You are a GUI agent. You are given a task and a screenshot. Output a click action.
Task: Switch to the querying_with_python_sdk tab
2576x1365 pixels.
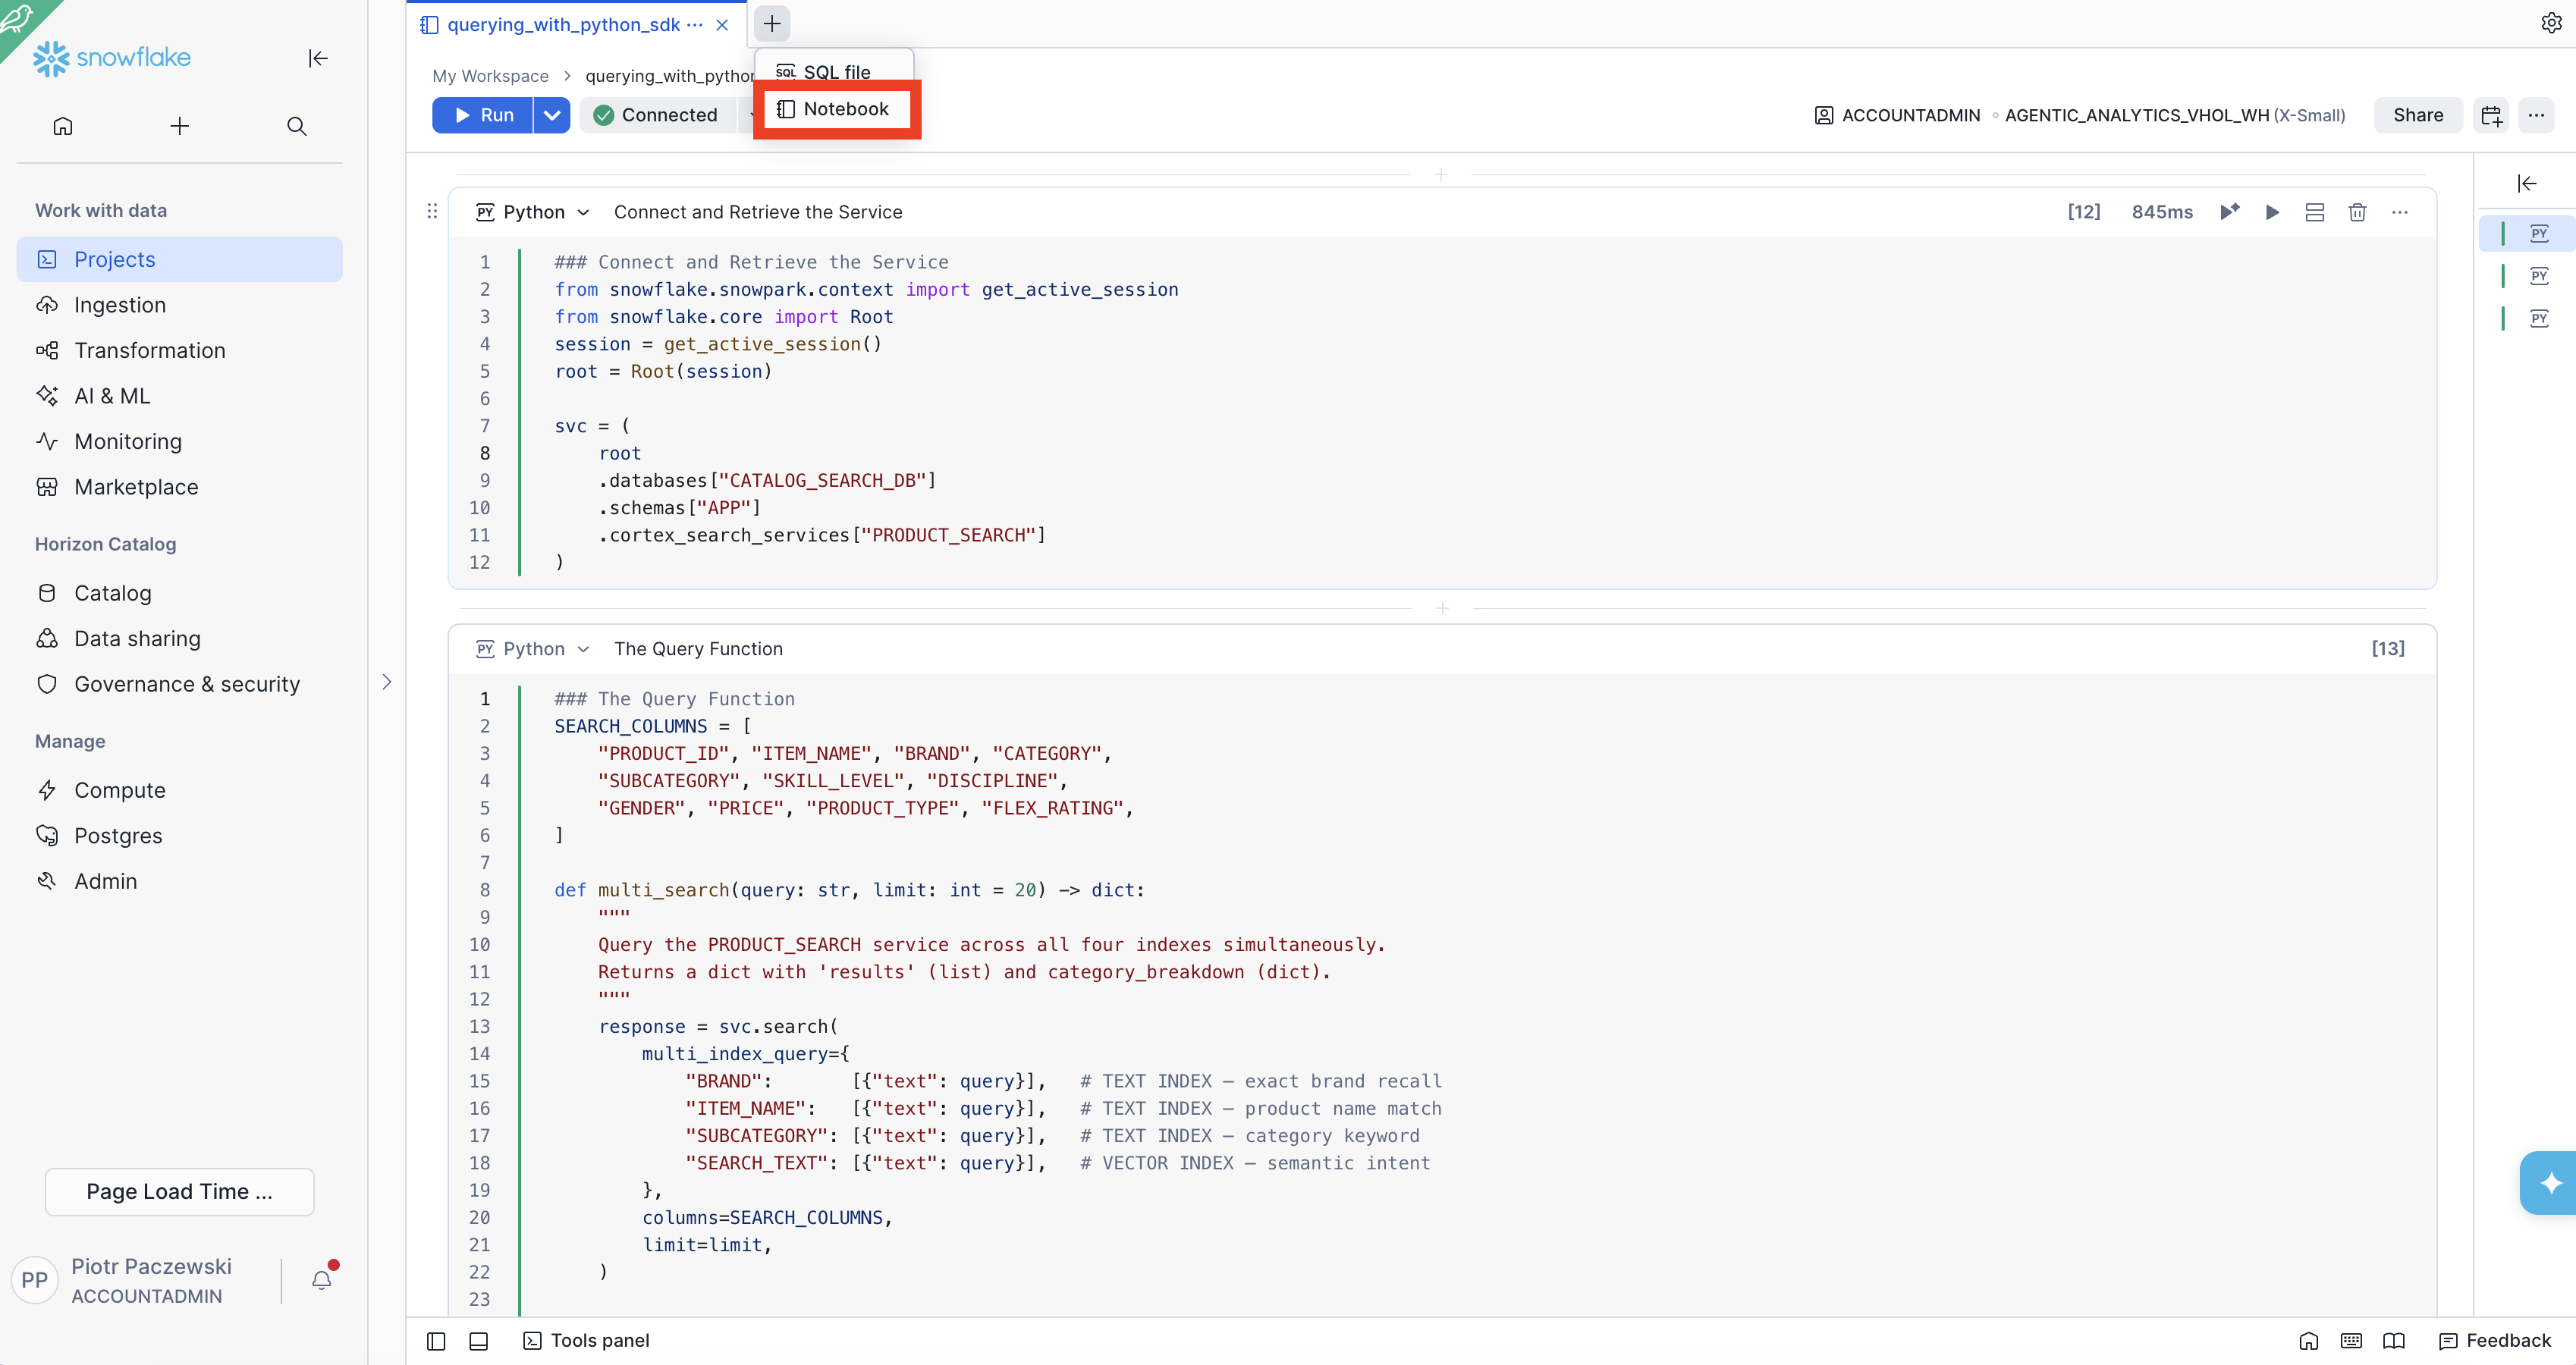coord(564,24)
